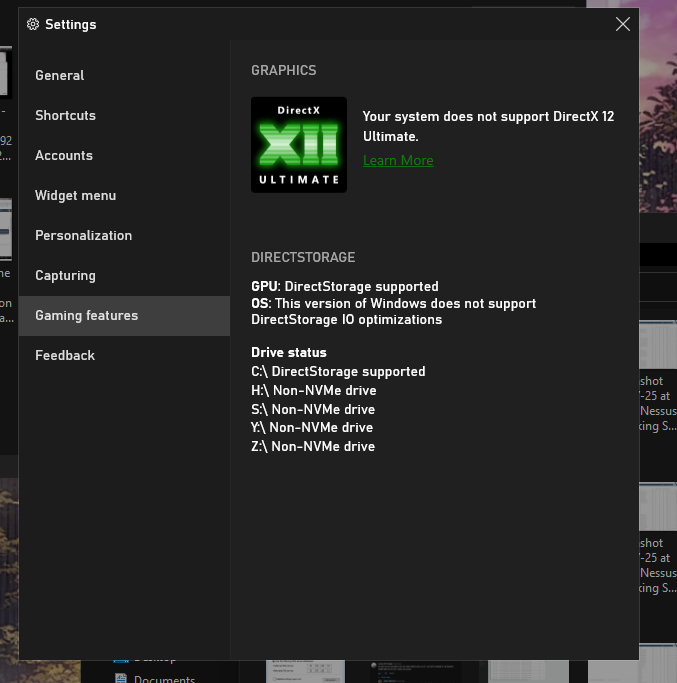
Task: Click the GRAPHICS section heading
Action: (x=284, y=71)
